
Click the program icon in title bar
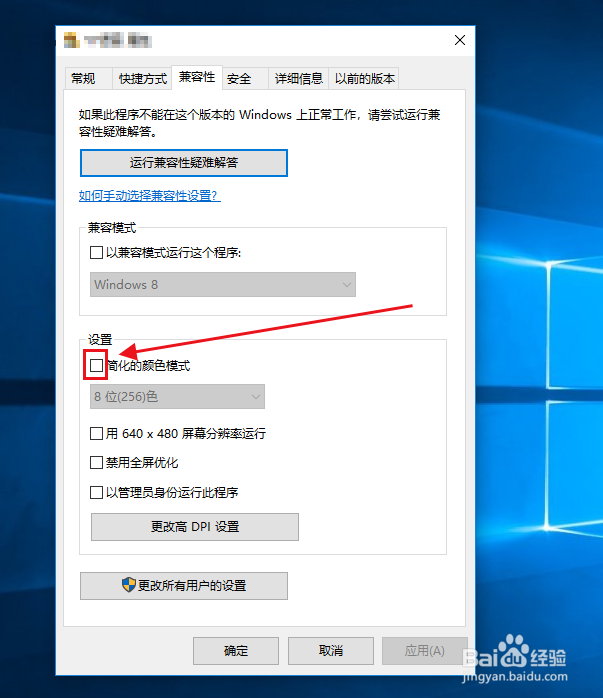tap(72, 41)
